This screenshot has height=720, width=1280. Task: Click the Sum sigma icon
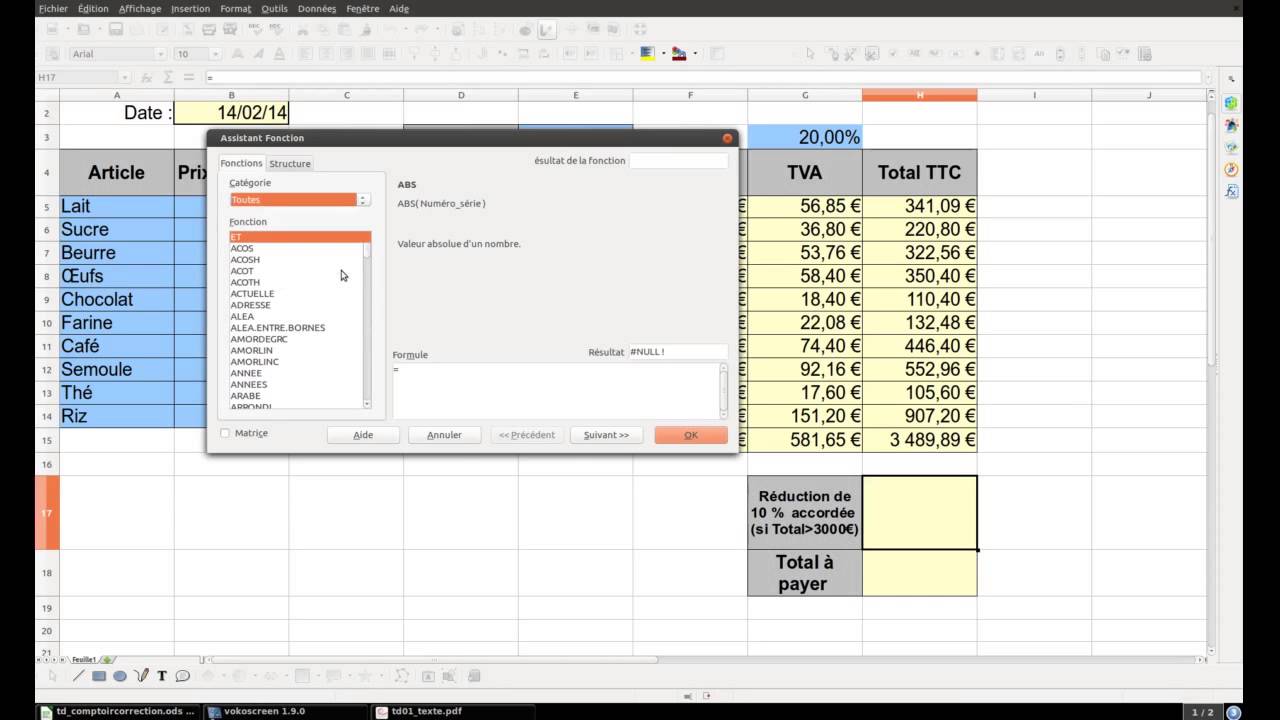click(x=168, y=77)
